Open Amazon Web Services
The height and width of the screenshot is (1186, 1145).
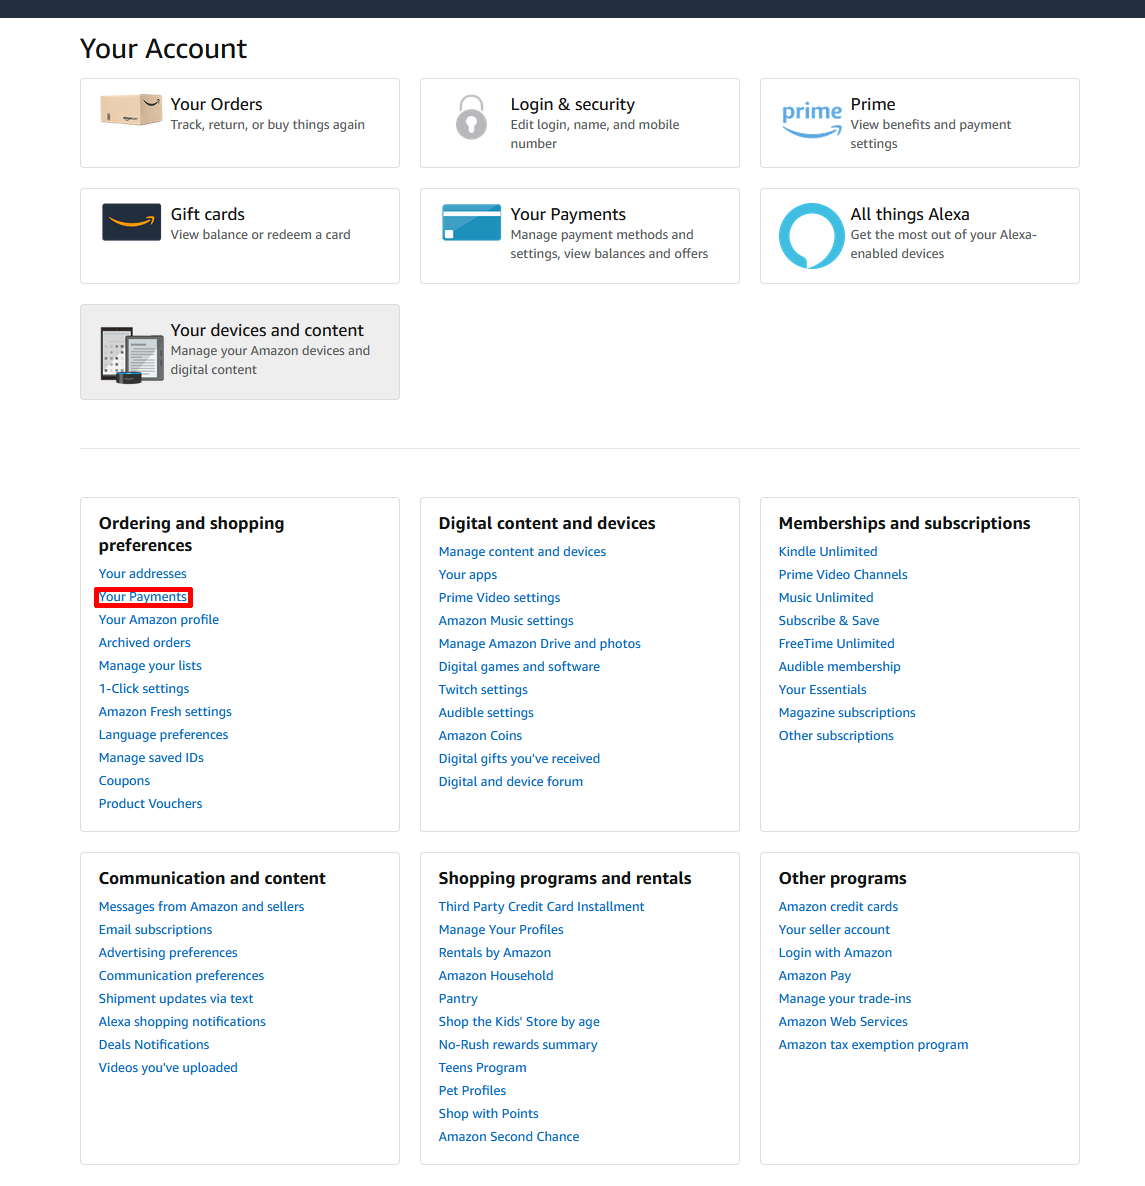point(843,1021)
